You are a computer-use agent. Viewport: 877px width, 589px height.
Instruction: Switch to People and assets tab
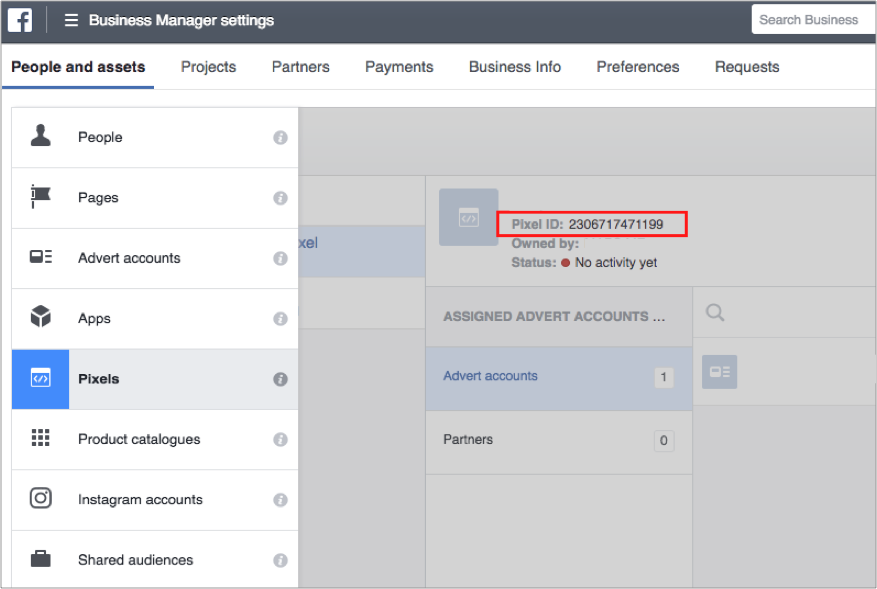(x=78, y=67)
